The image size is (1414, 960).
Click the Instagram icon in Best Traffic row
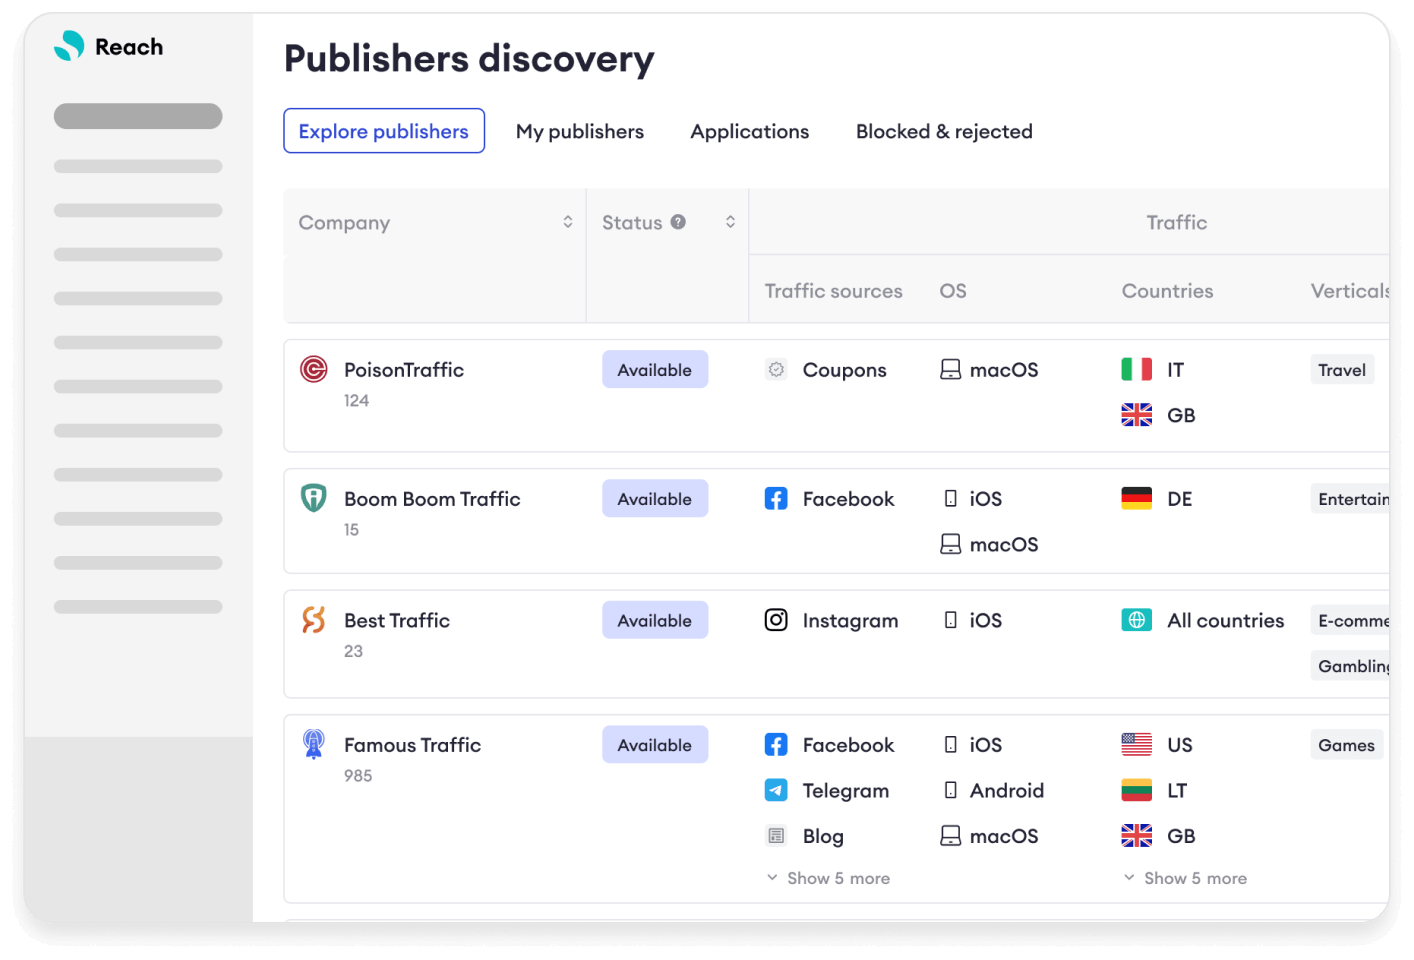[x=776, y=620]
